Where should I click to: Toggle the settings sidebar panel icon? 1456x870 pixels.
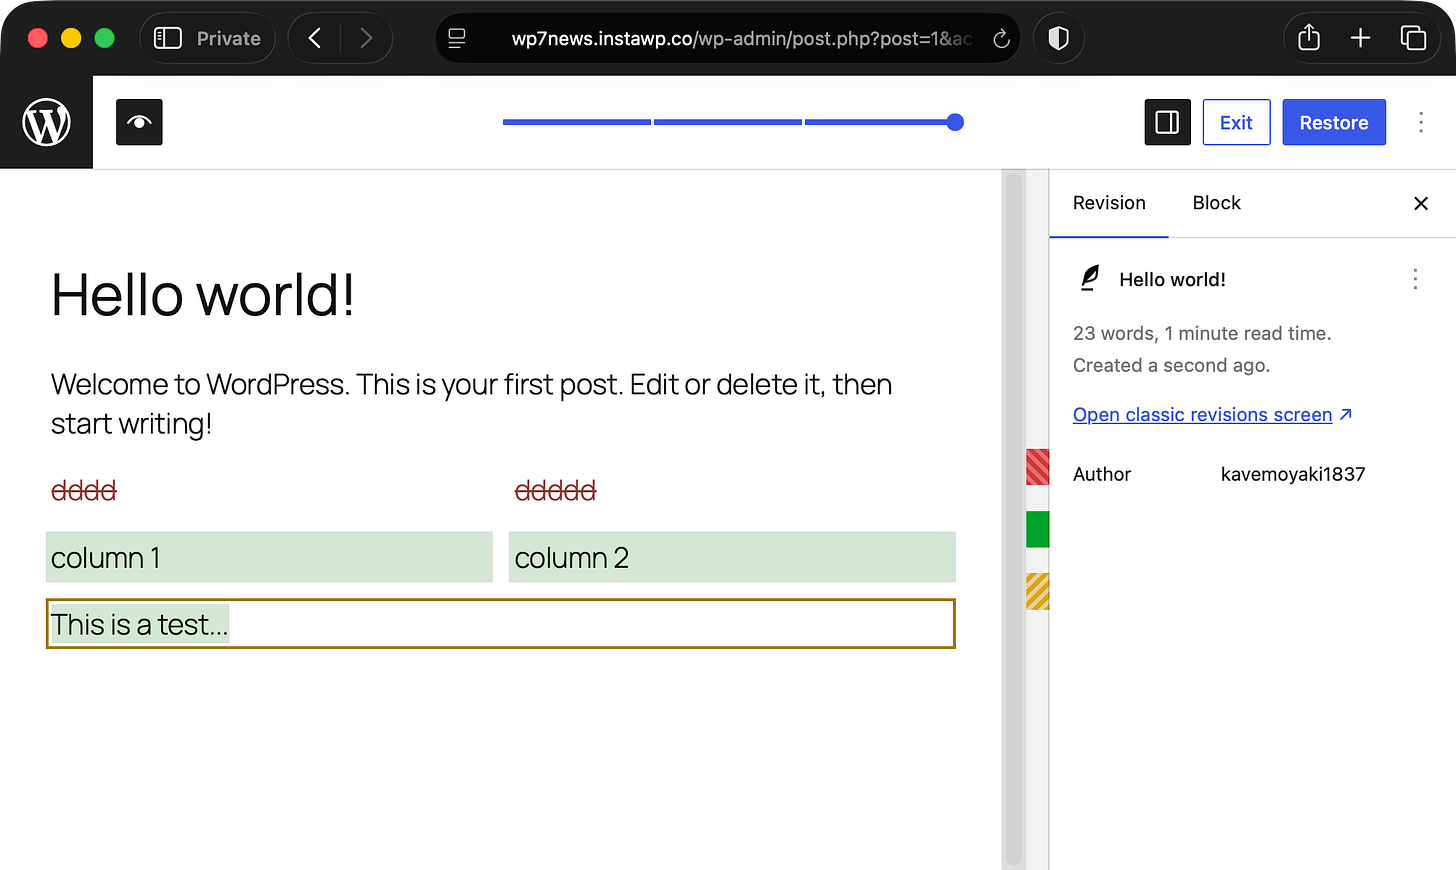tap(1167, 122)
